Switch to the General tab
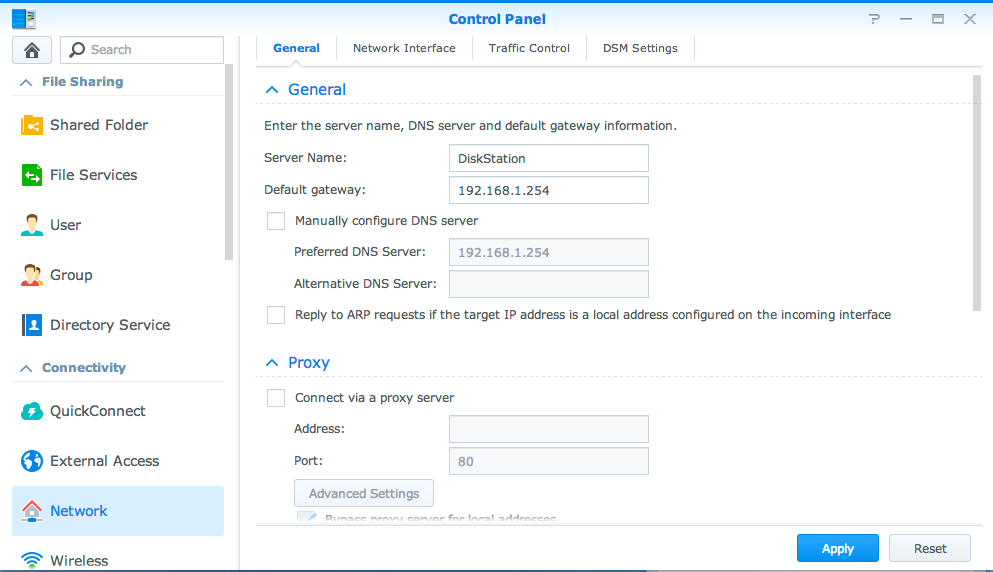This screenshot has height=572, width=993. 296,48
